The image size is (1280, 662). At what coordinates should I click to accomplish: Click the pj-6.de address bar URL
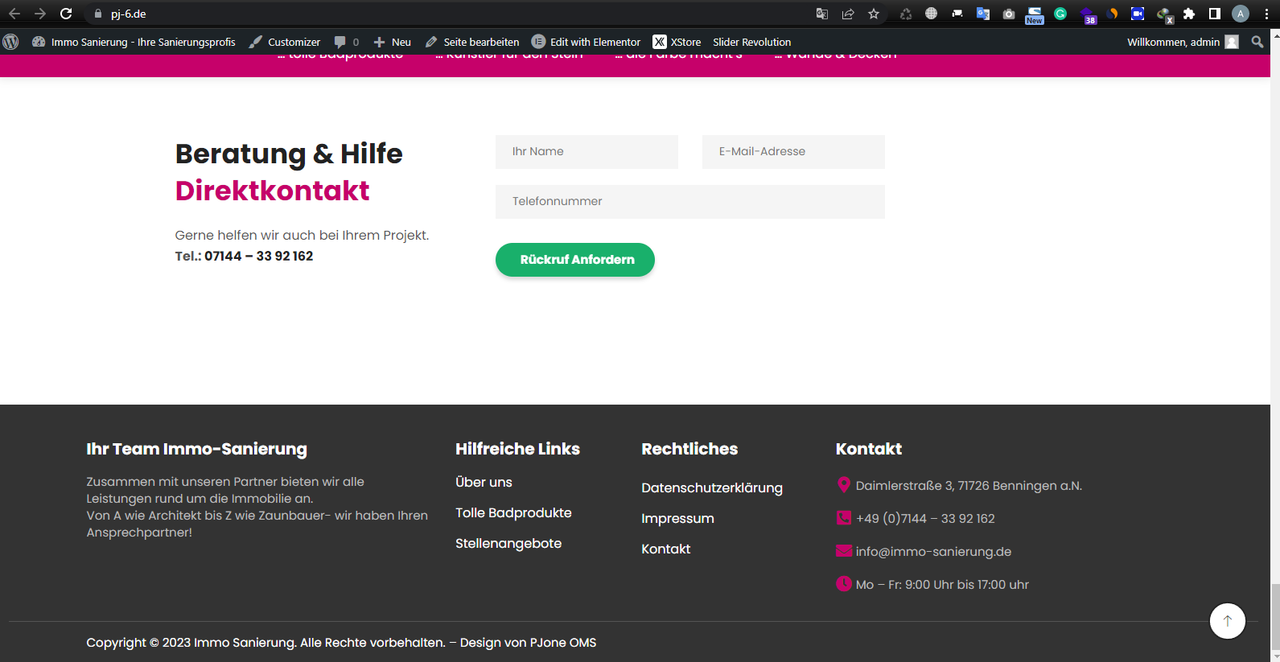click(x=129, y=14)
